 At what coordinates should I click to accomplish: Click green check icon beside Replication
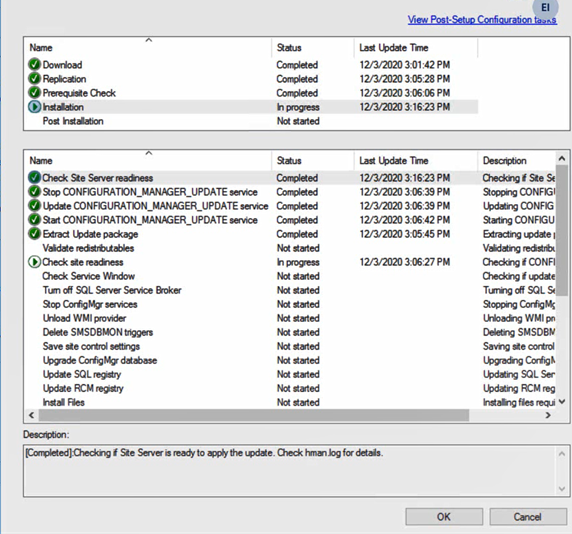tap(34, 79)
